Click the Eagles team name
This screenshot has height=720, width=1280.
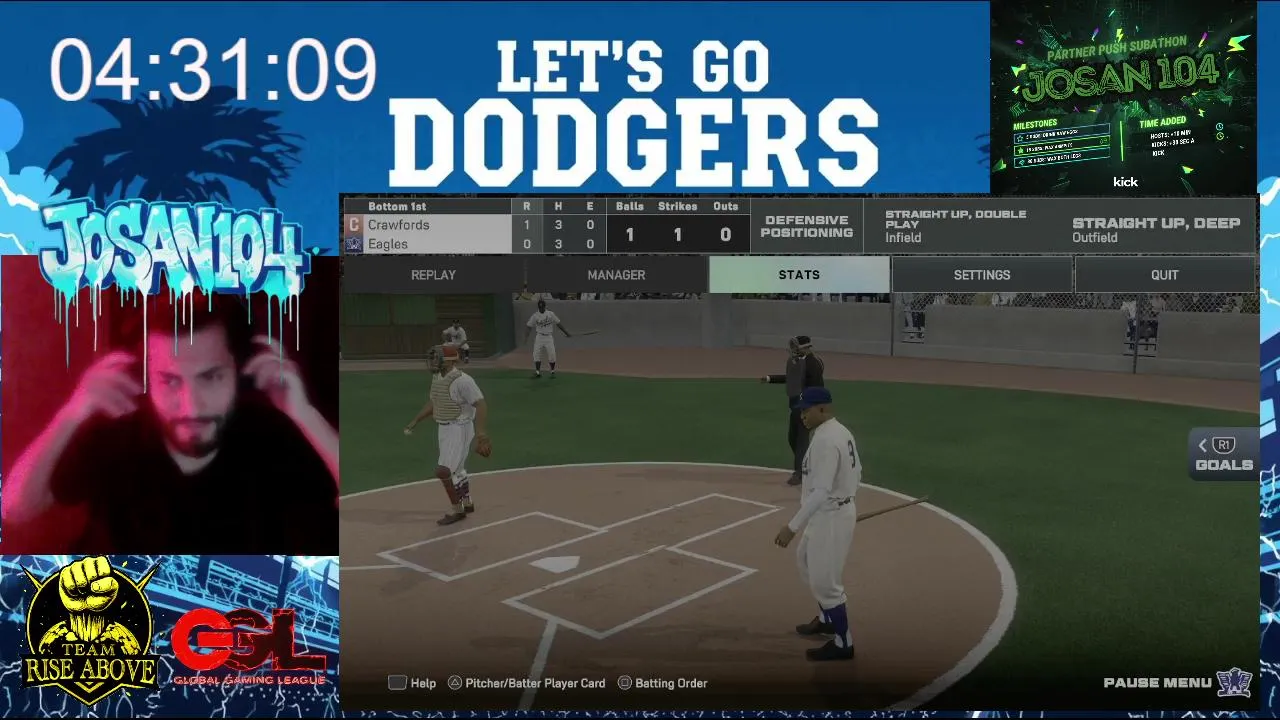pos(387,244)
